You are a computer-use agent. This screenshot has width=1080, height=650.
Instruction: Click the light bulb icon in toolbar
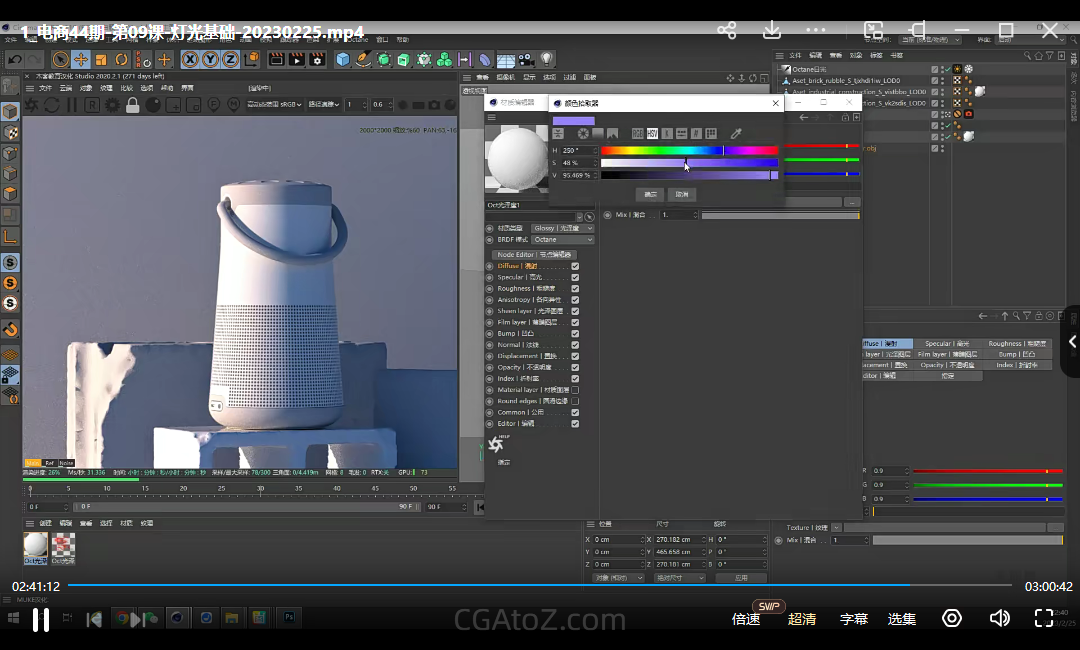pos(547,60)
